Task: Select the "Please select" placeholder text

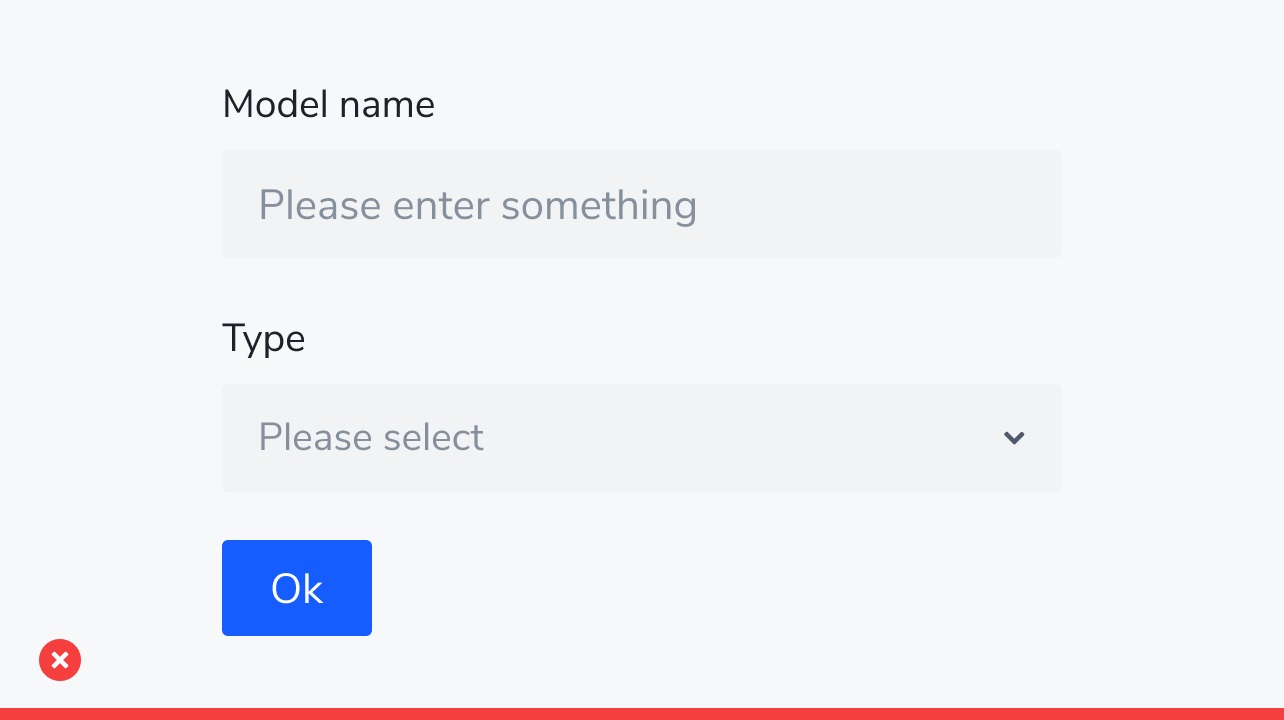Action: [x=371, y=438]
